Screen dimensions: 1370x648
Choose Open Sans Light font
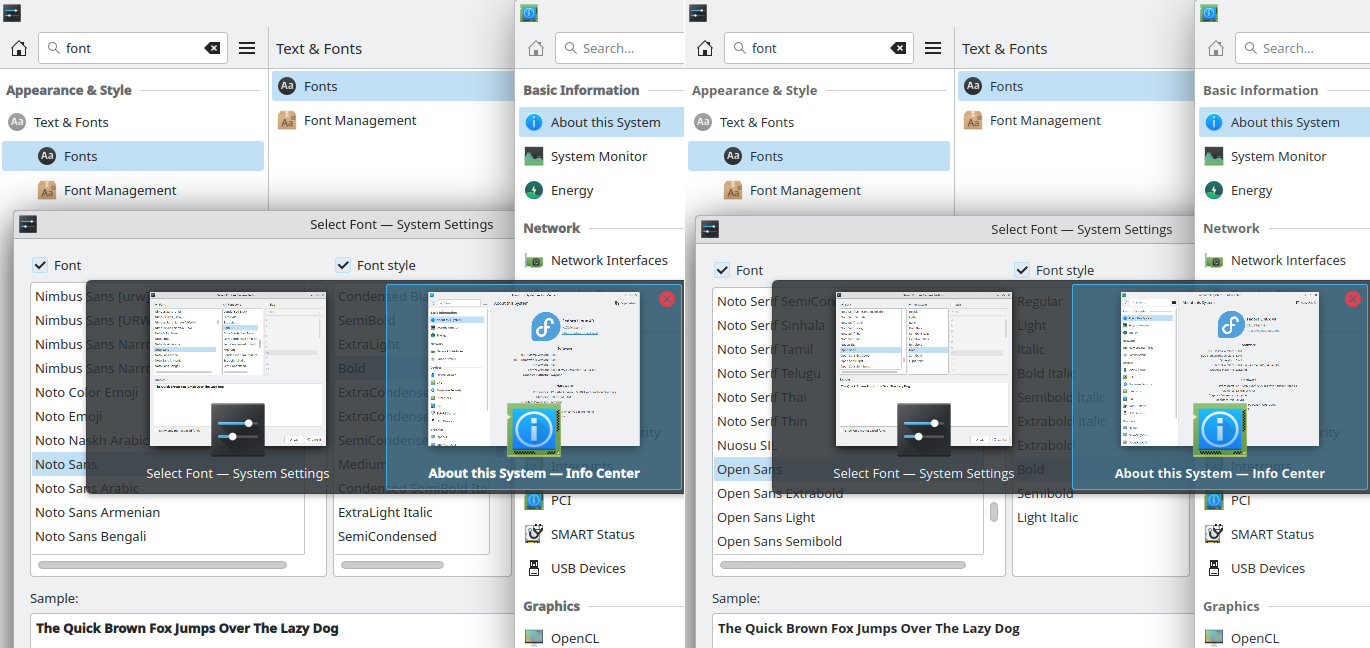[766, 517]
